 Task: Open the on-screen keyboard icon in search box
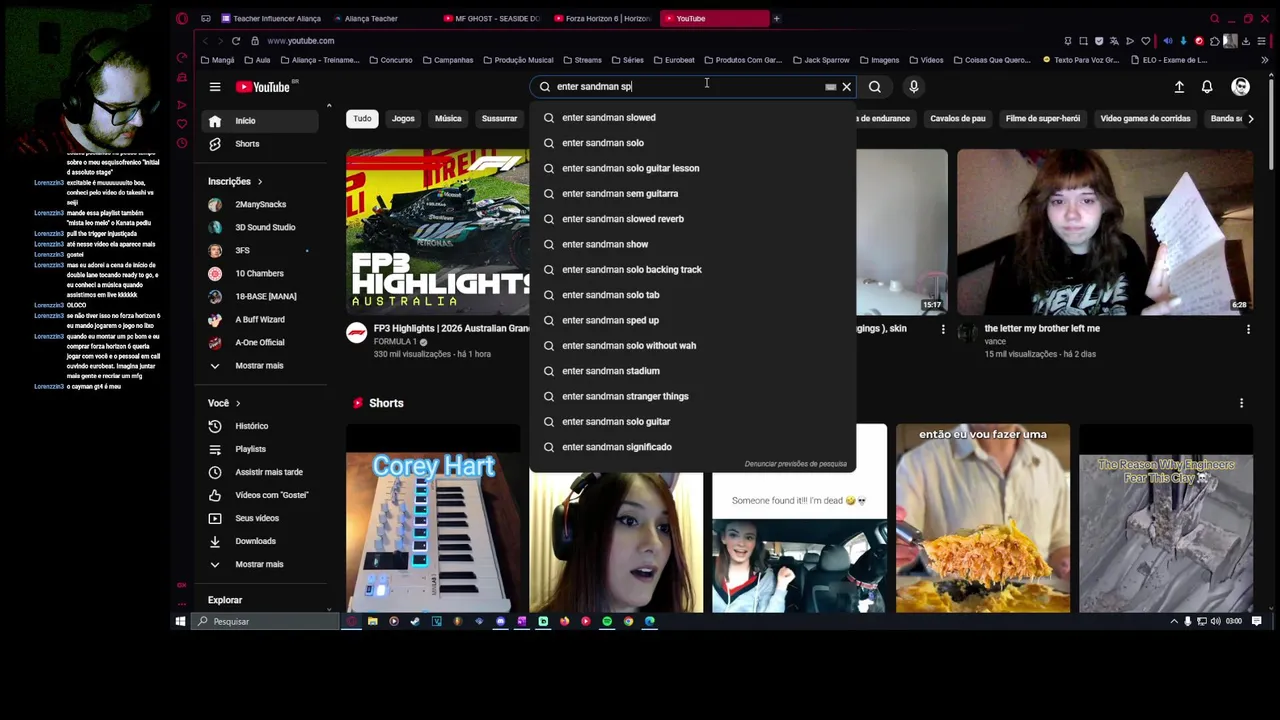pos(830,87)
